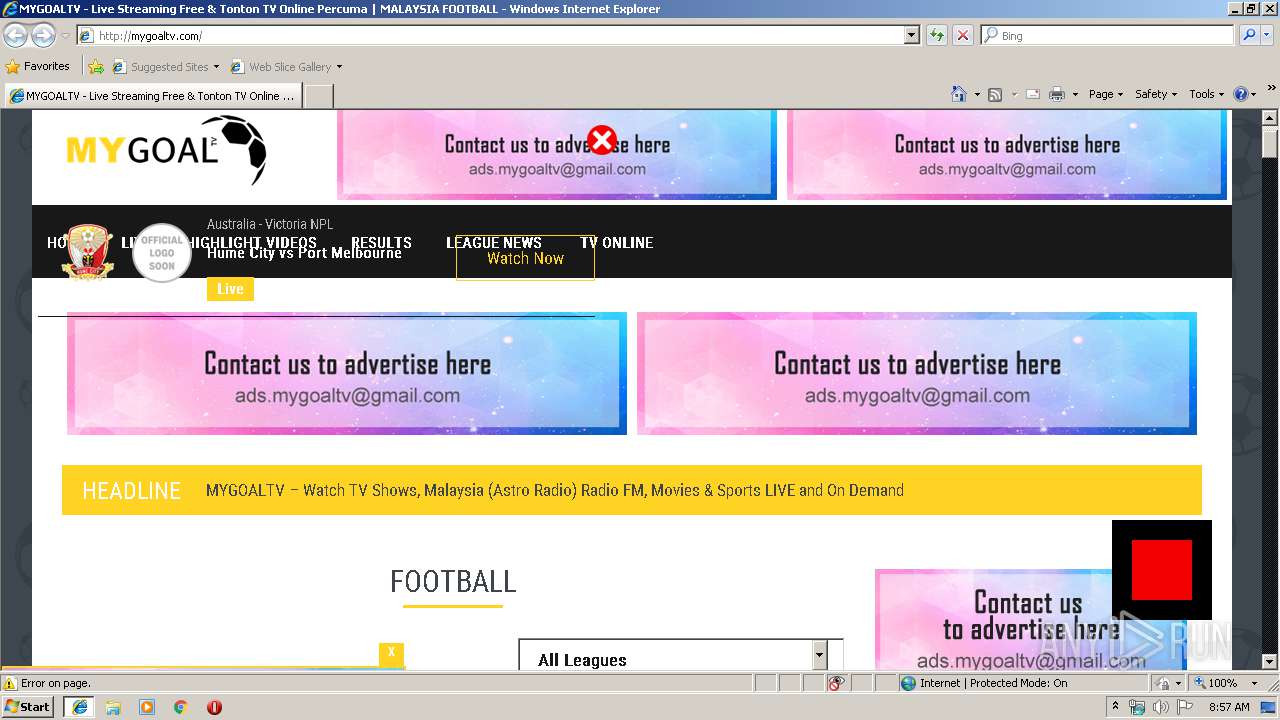Stop loading with the red X icon

click(963, 35)
